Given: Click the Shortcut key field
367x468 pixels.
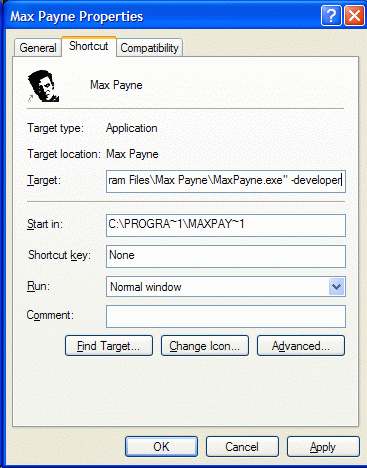Looking at the screenshot, I should click(x=226, y=256).
